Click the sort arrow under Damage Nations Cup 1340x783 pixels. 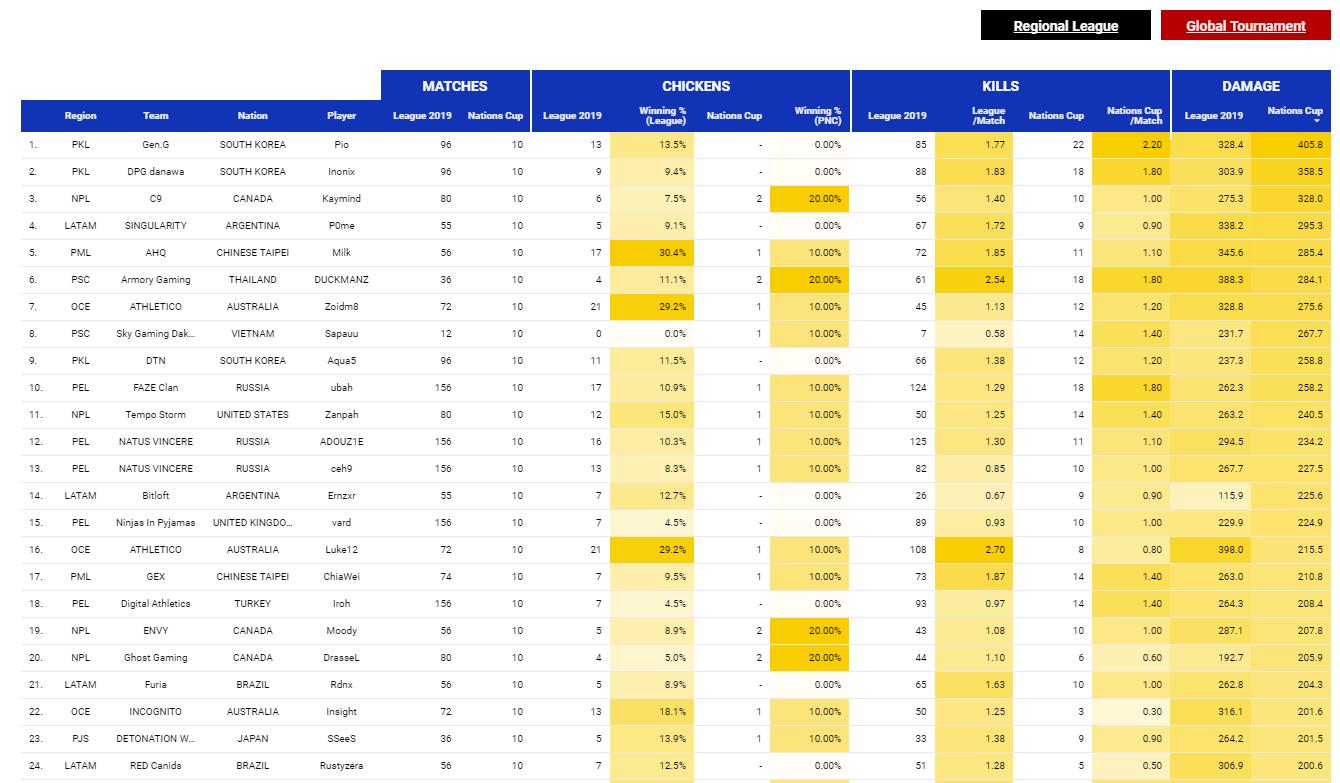[1317, 121]
